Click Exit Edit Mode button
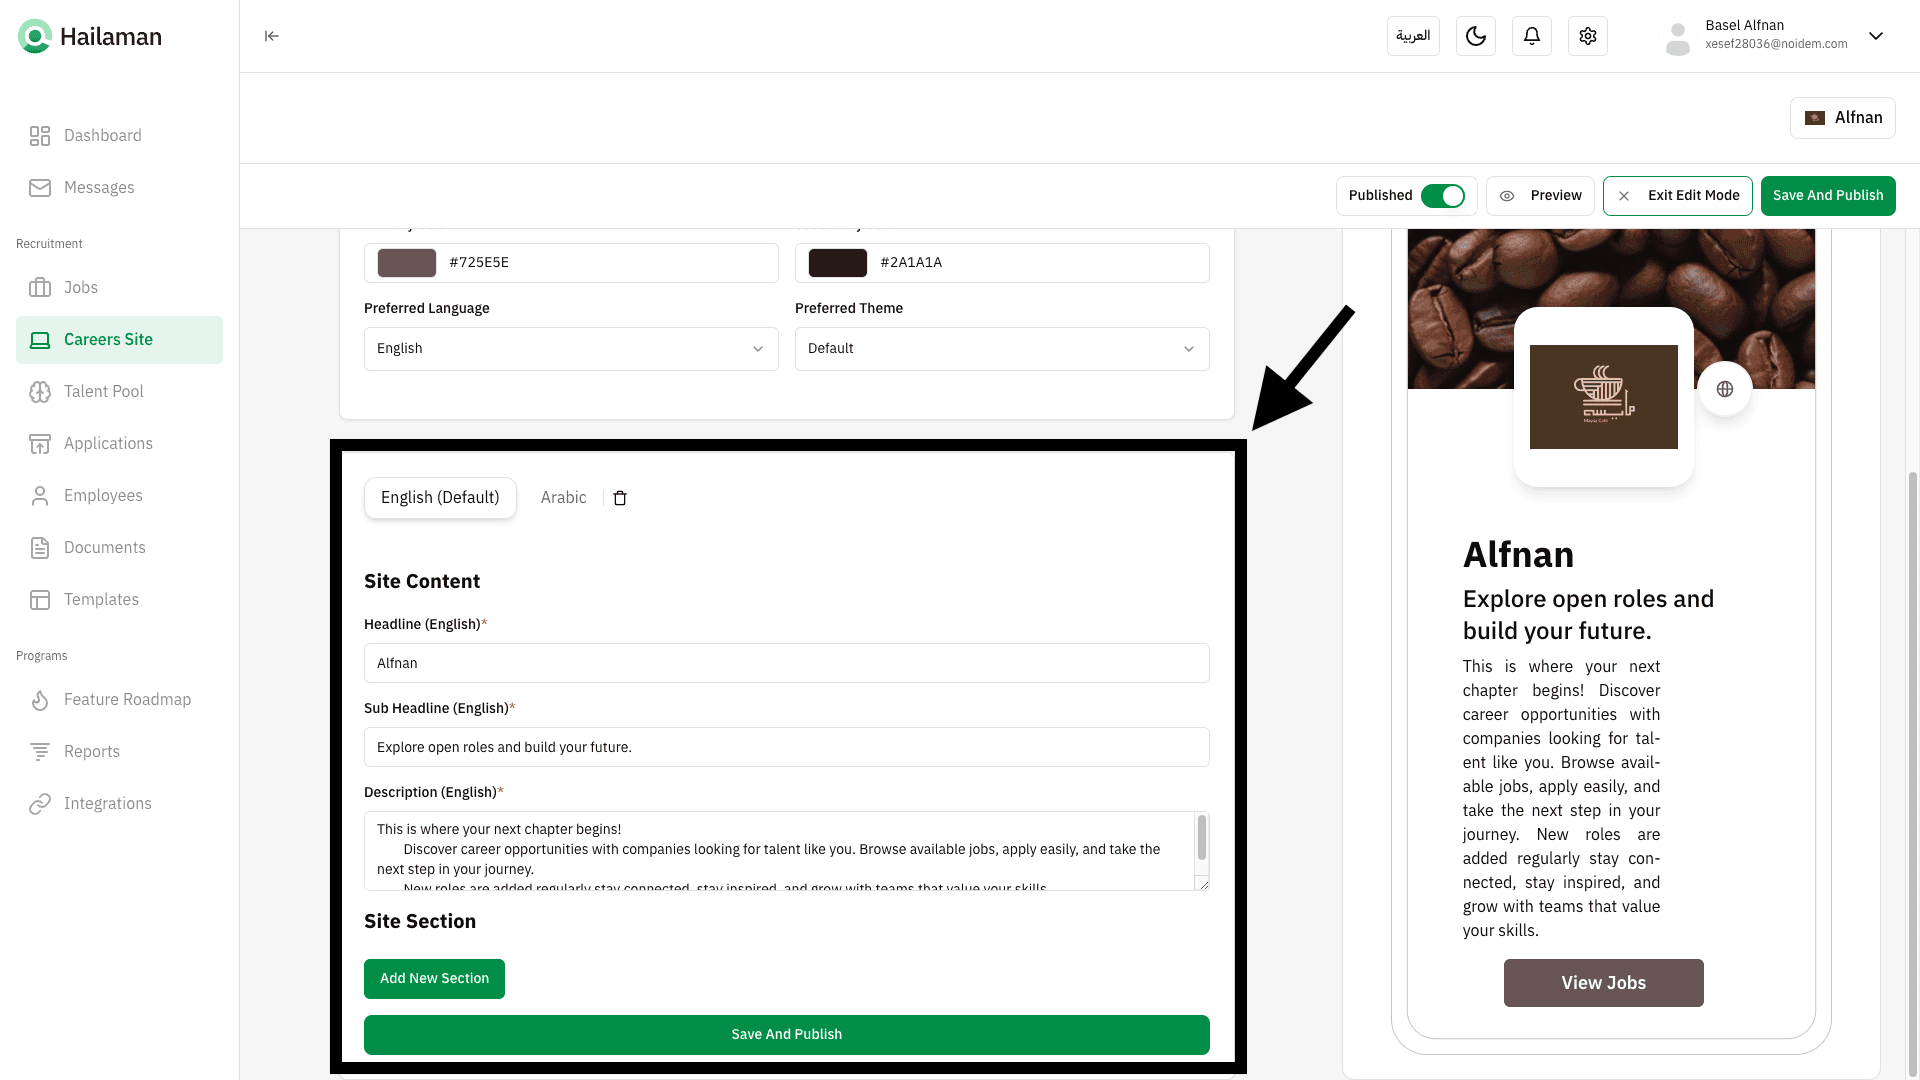 [1677, 196]
